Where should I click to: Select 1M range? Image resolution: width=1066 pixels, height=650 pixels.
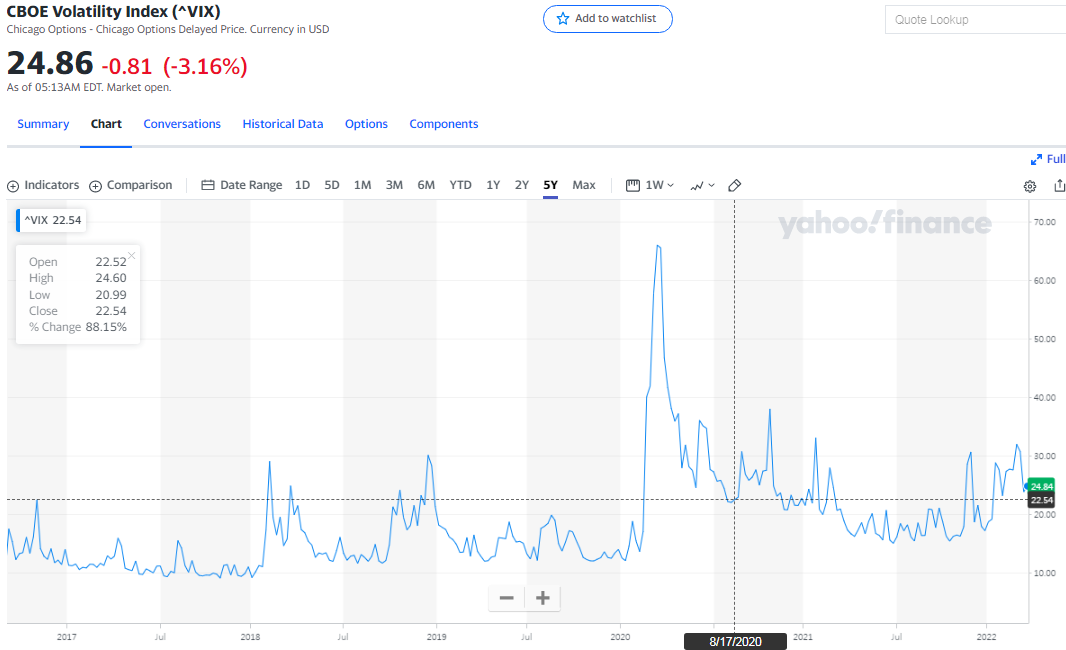coord(362,185)
